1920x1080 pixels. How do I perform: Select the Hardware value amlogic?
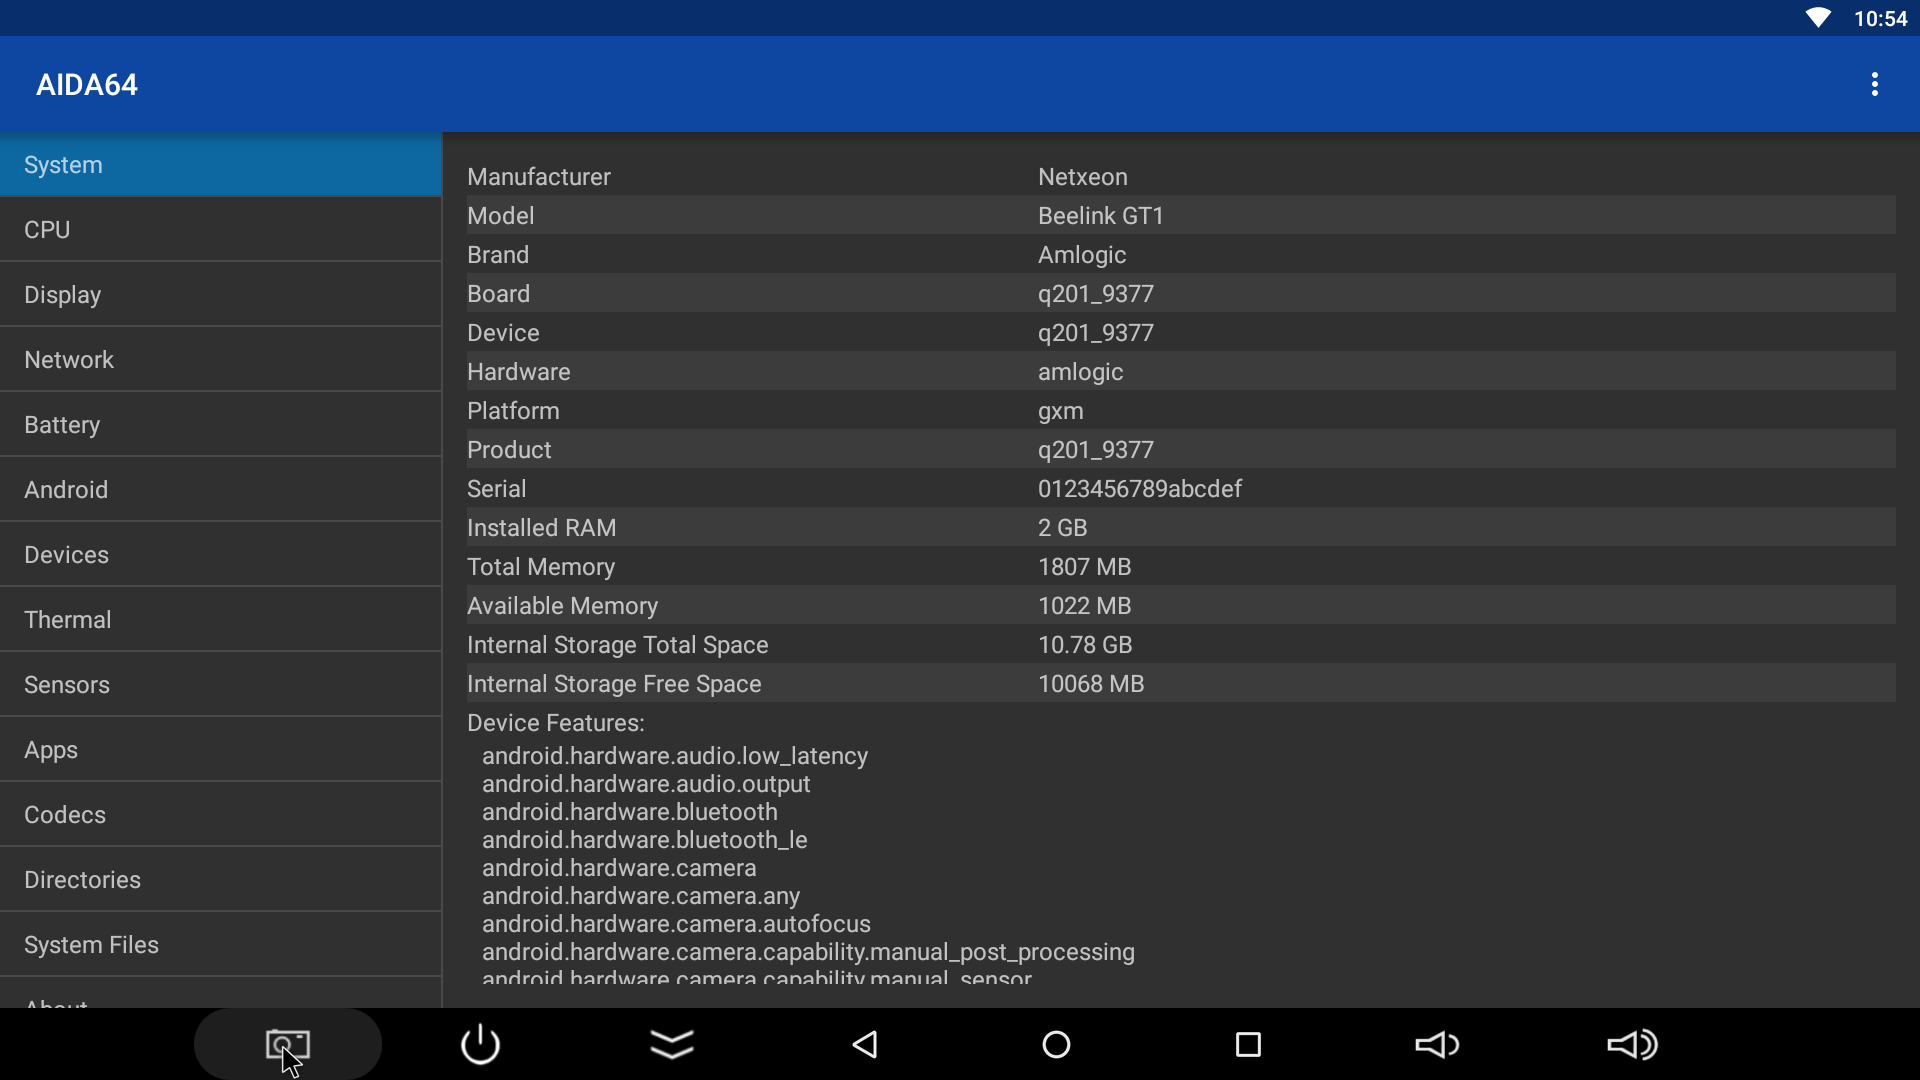pyautogui.click(x=1080, y=372)
